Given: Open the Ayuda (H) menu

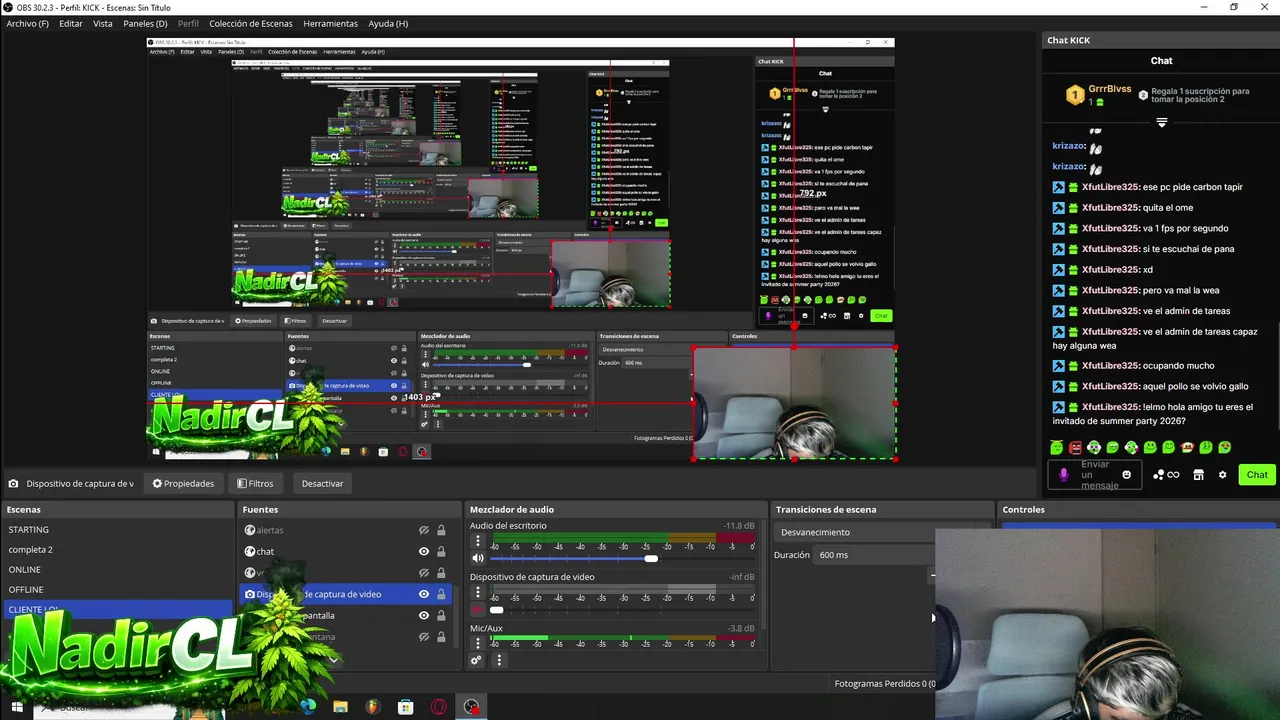Looking at the screenshot, I should click(388, 23).
